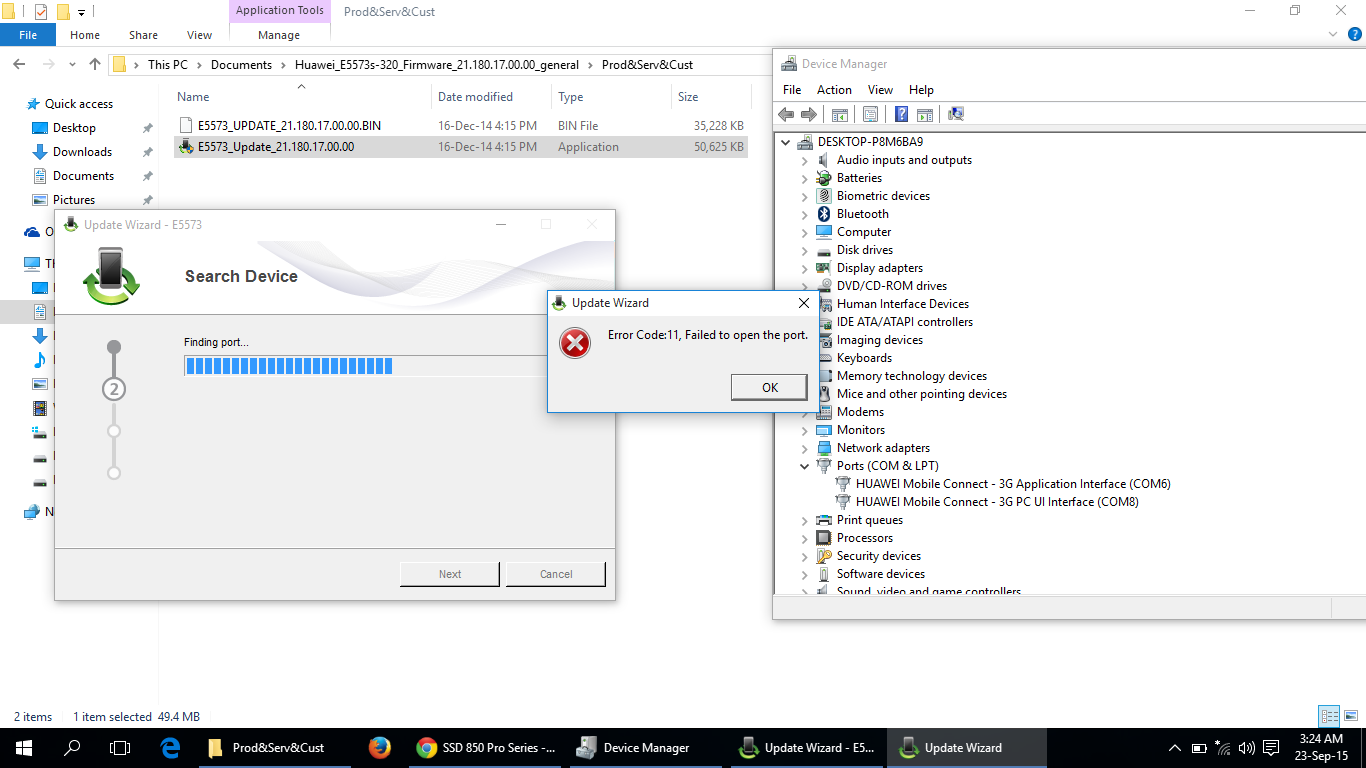The width and height of the screenshot is (1366, 768).
Task: Open Firefox from the taskbar
Action: [379, 748]
